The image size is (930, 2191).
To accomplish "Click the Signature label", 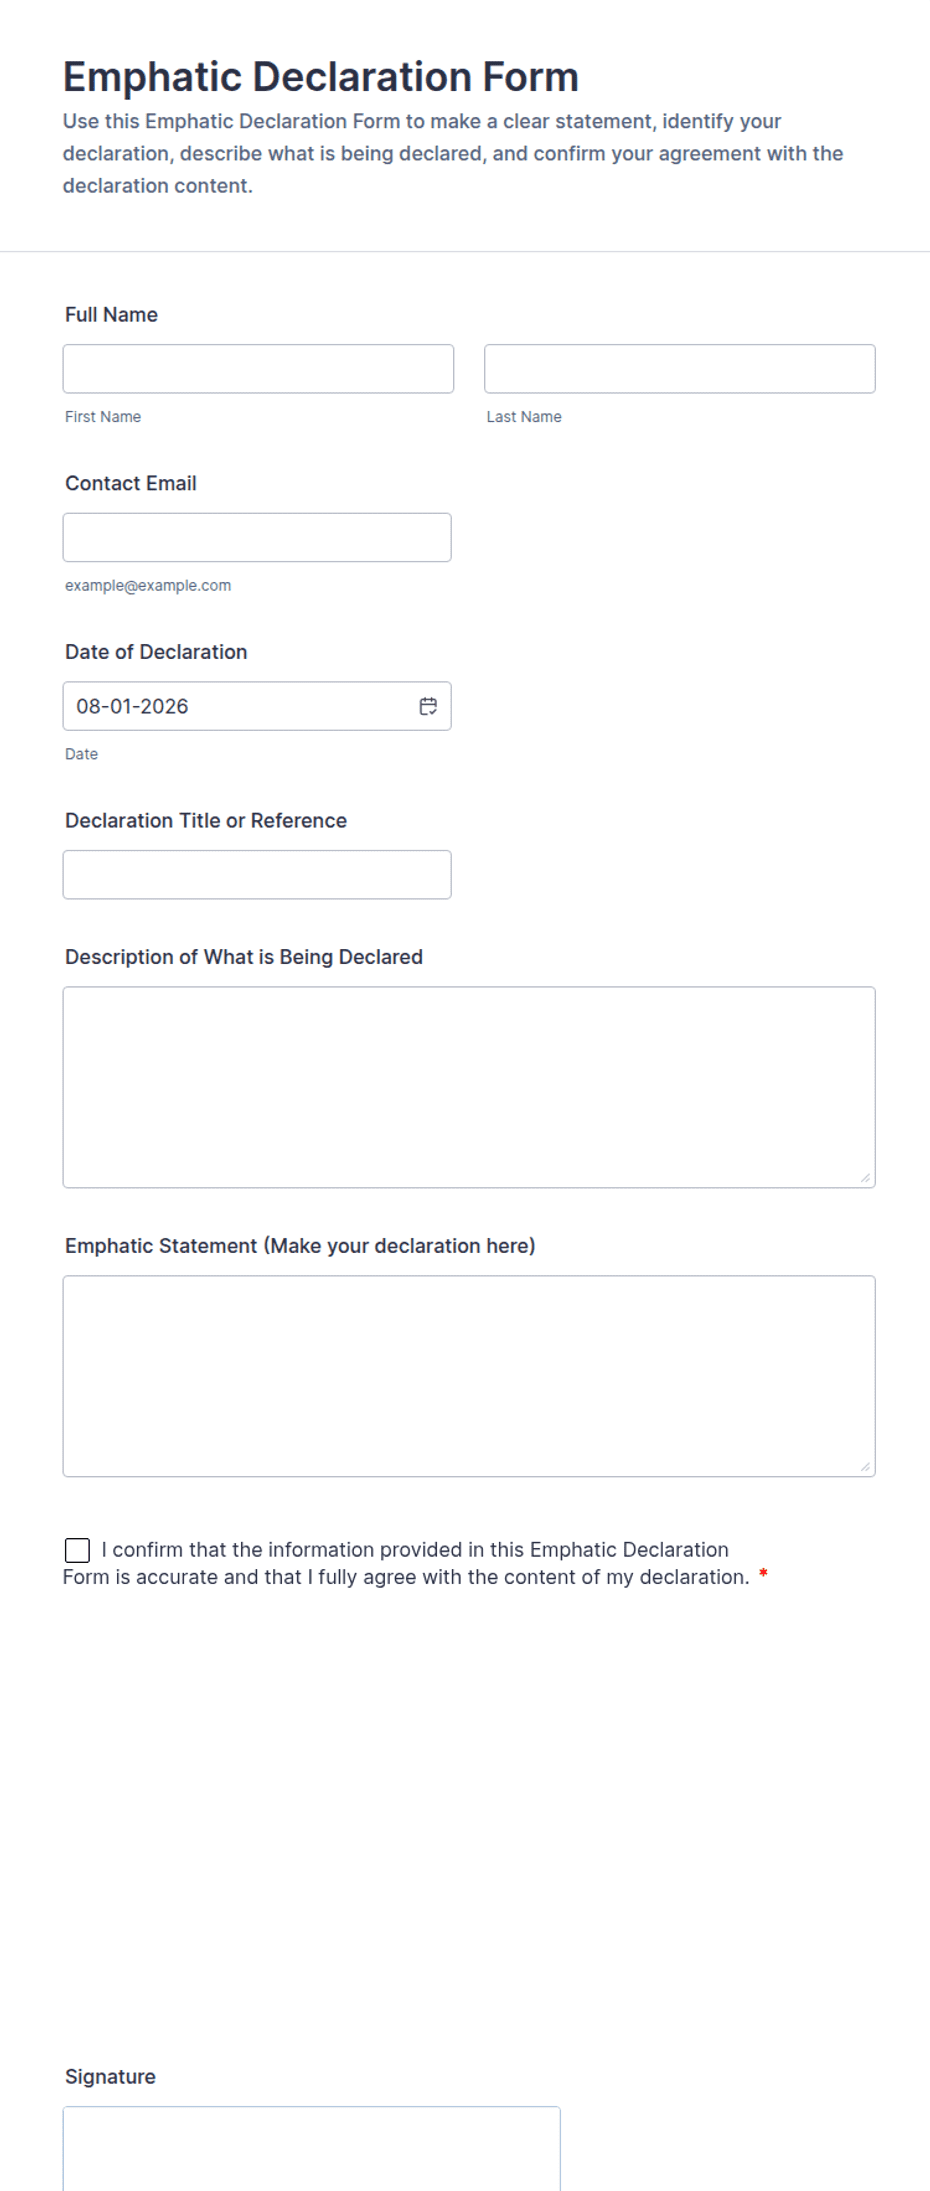I will click(x=110, y=2076).
